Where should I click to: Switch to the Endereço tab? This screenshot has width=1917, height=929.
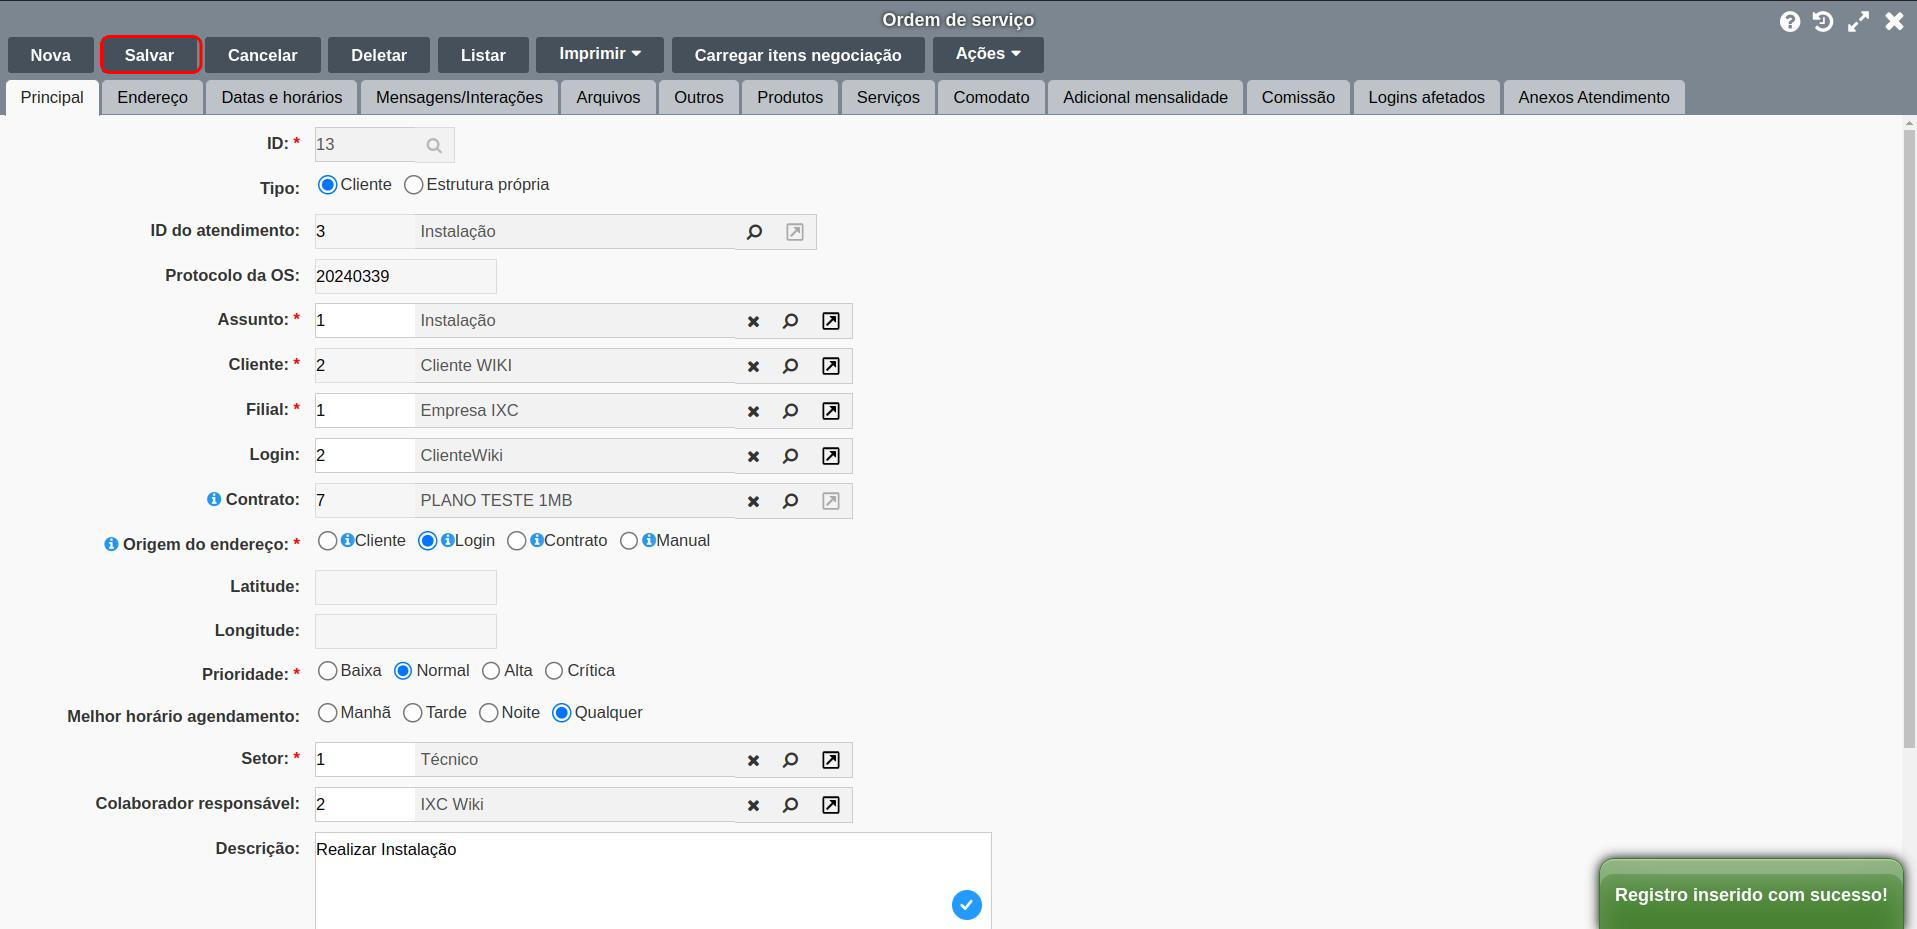(152, 98)
